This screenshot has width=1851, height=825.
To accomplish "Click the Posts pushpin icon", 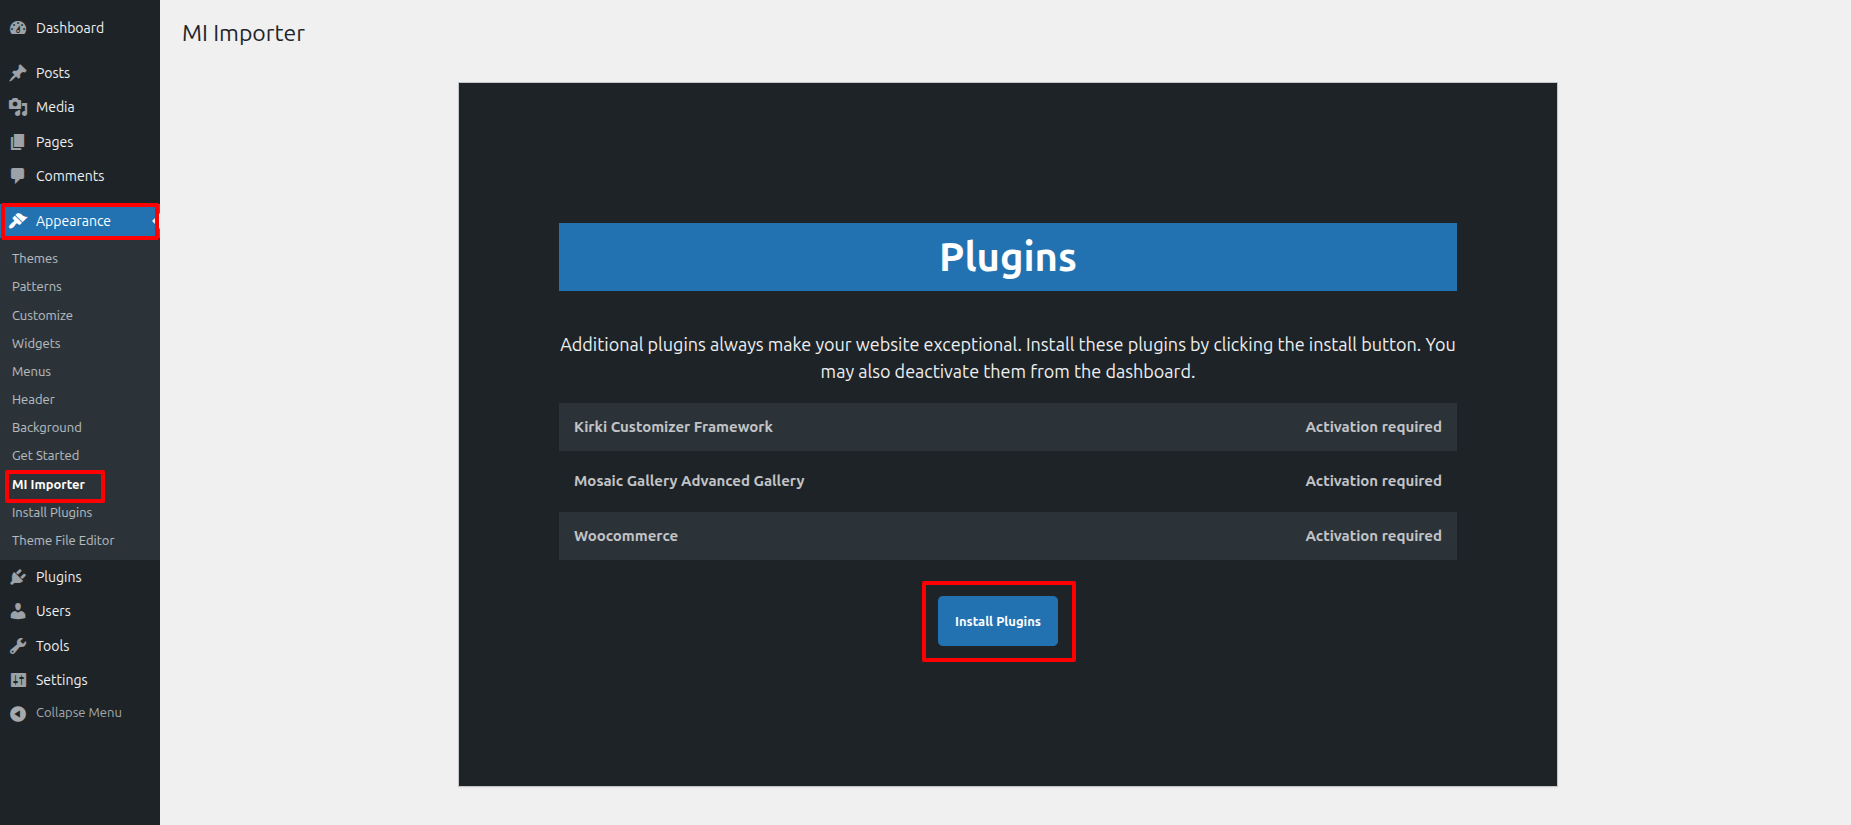I will [x=18, y=73].
